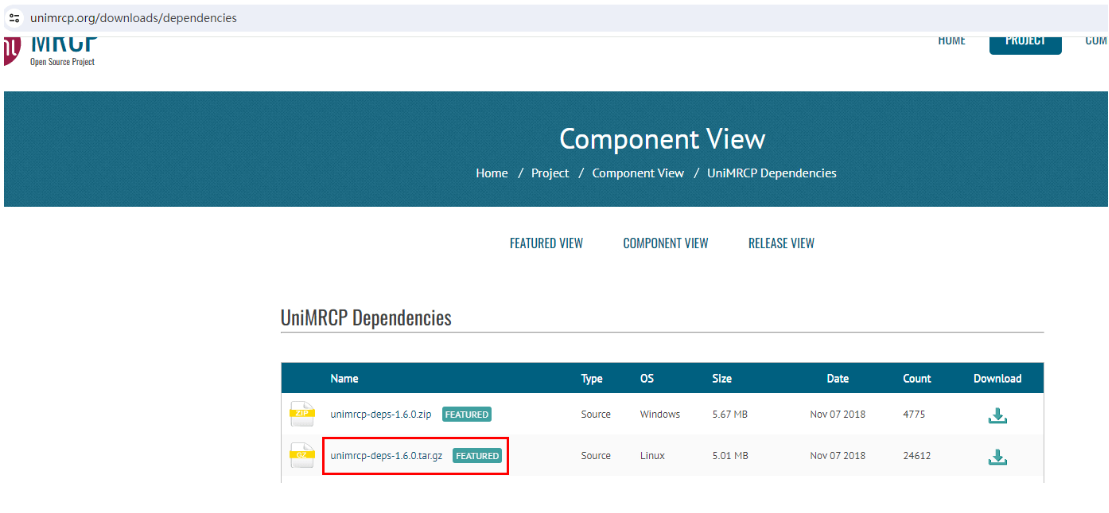Click the Count column header

(917, 379)
